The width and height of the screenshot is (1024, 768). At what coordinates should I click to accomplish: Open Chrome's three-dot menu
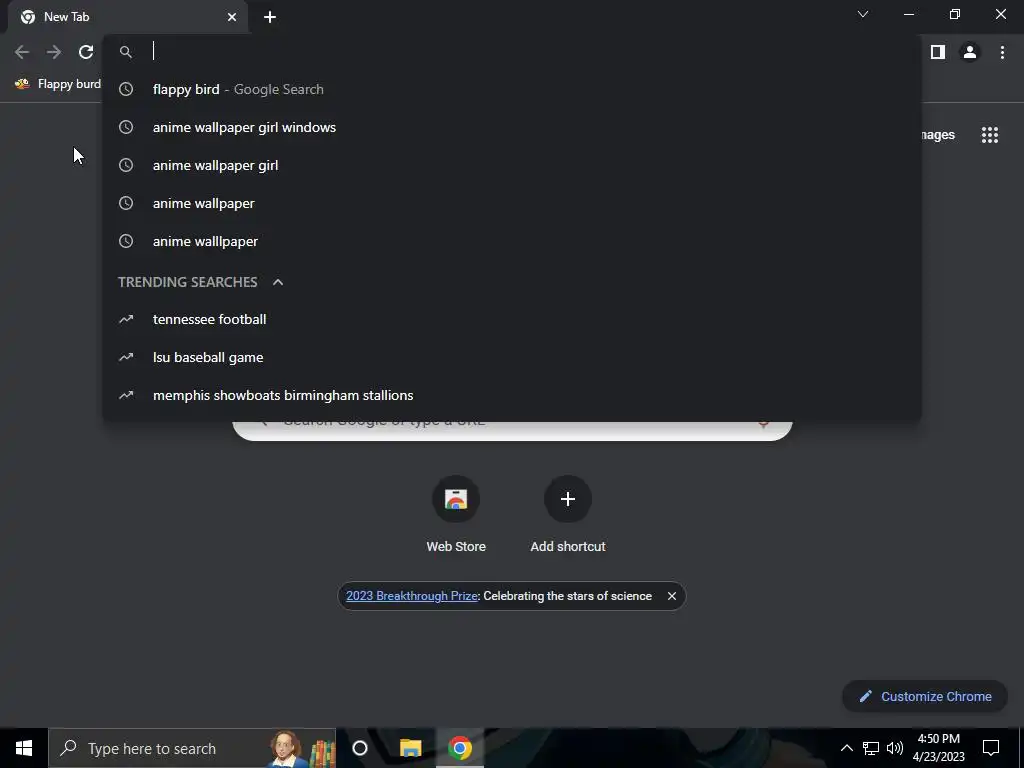(1002, 52)
